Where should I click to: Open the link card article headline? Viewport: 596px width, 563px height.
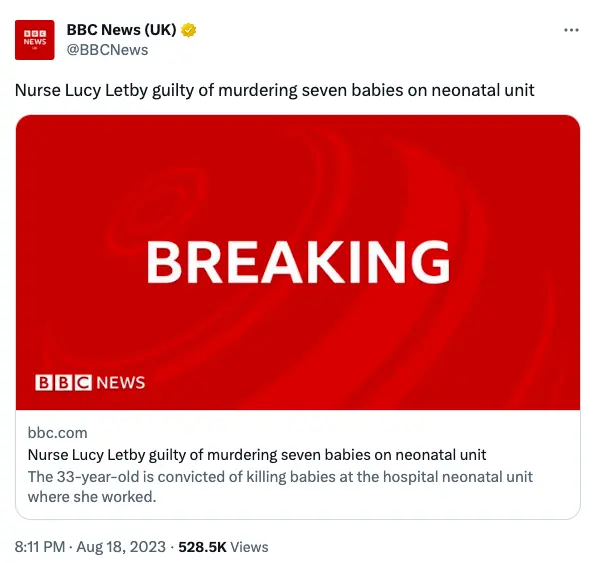pos(257,455)
